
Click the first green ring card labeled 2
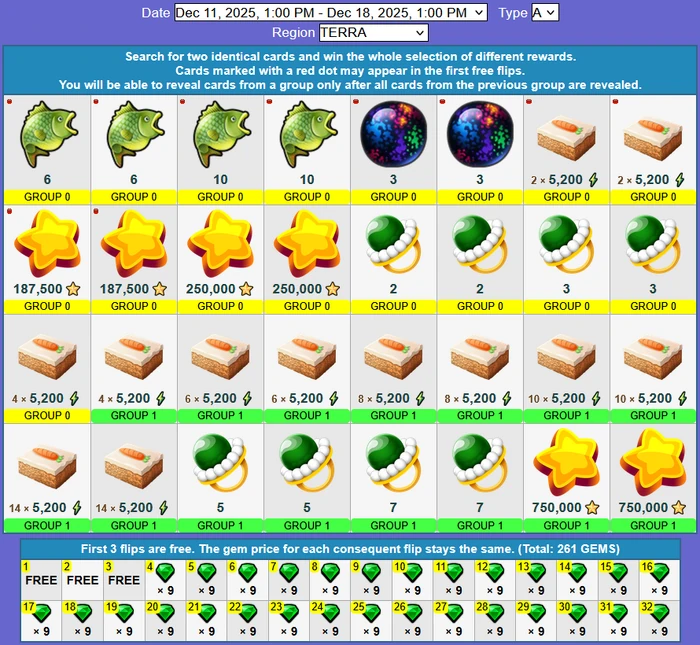coord(393,259)
